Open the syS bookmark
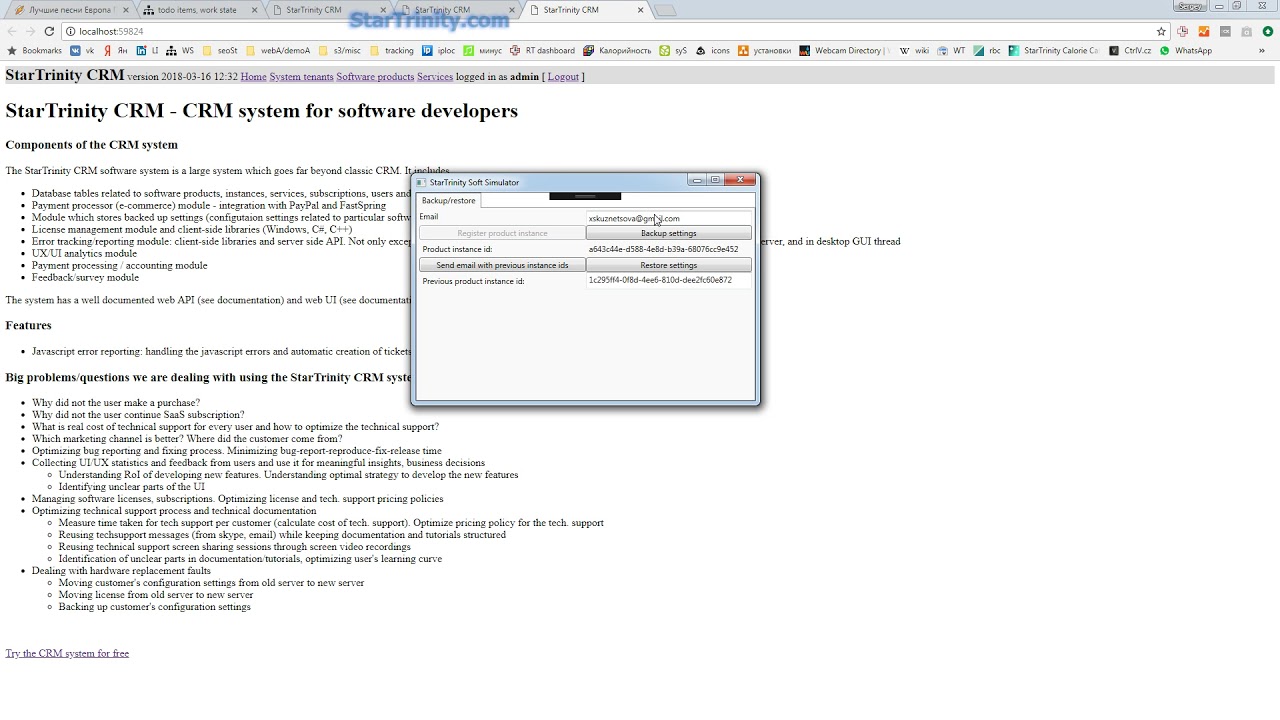 tap(673, 51)
